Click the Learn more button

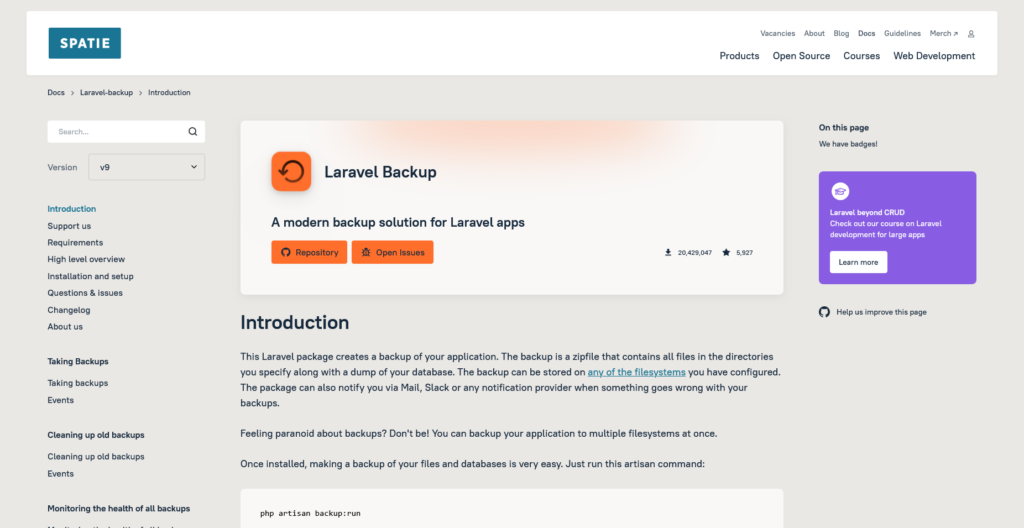[x=858, y=262]
